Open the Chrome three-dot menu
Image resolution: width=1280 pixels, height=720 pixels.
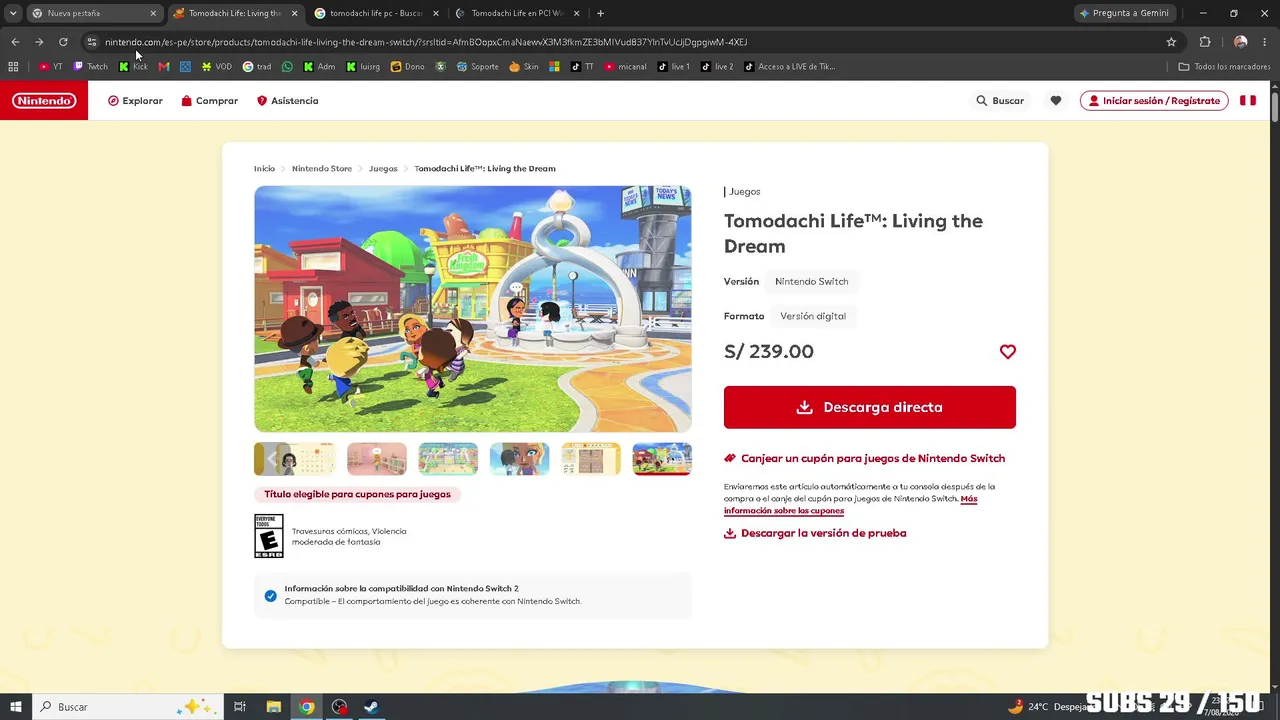(1265, 42)
